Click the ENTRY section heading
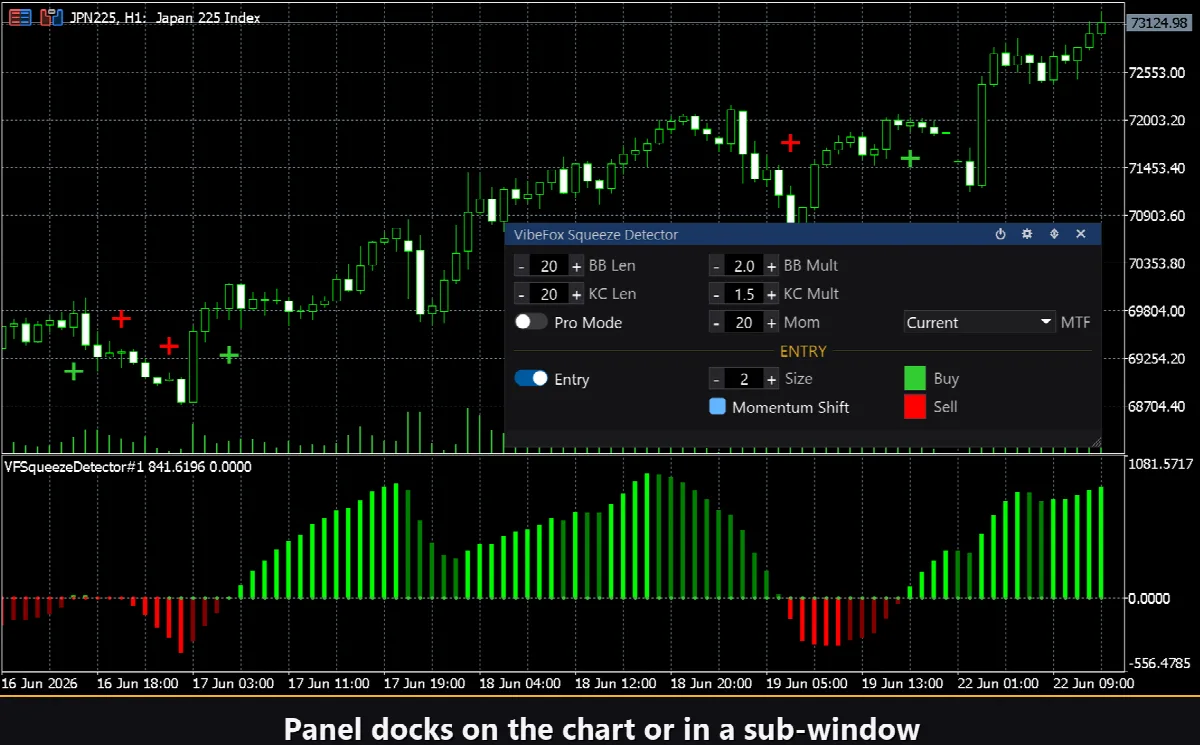The image size is (1200, 745). coord(803,351)
